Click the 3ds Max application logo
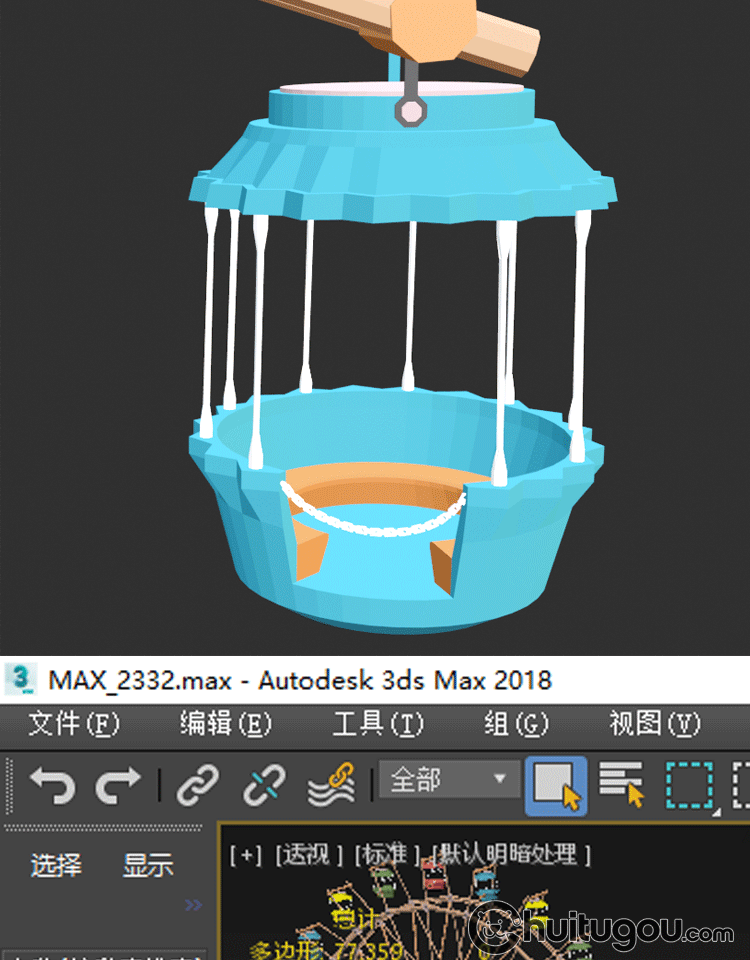Viewport: 750px width, 960px height. point(21,680)
